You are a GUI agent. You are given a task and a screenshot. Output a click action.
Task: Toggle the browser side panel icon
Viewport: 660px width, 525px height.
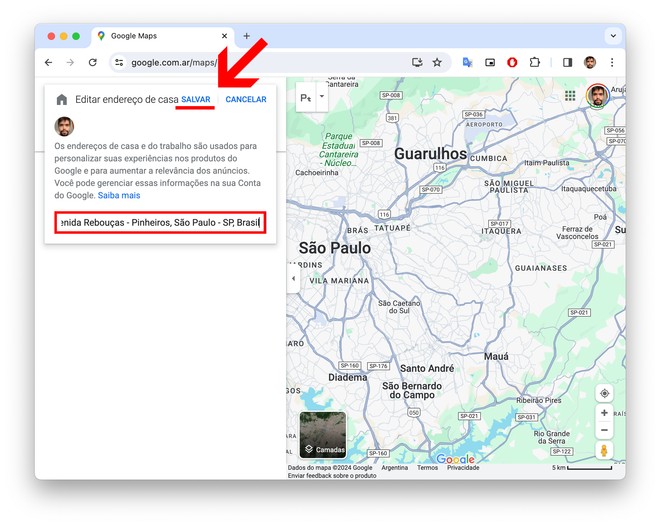tap(567, 62)
